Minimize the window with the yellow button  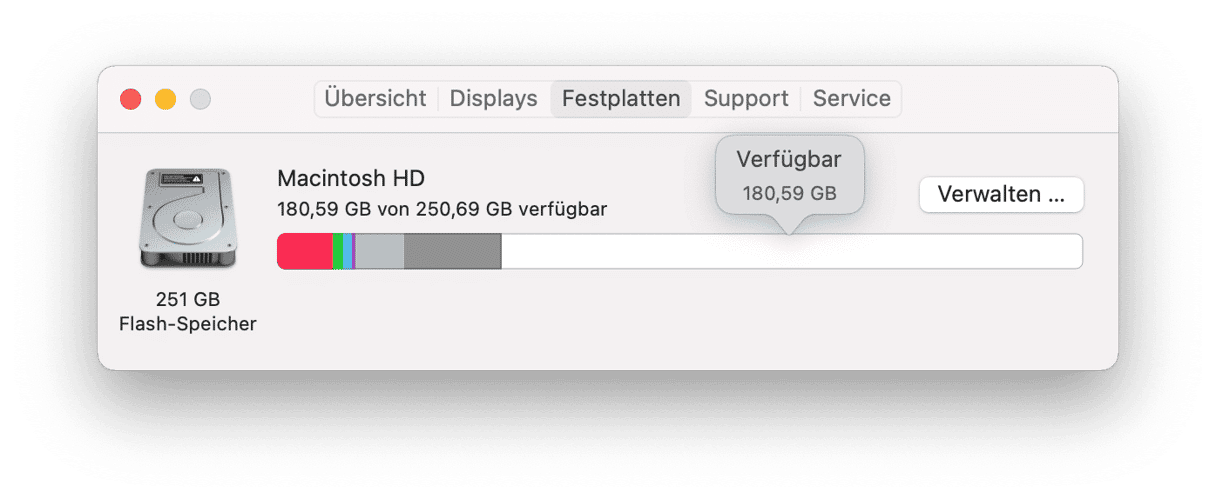165,99
